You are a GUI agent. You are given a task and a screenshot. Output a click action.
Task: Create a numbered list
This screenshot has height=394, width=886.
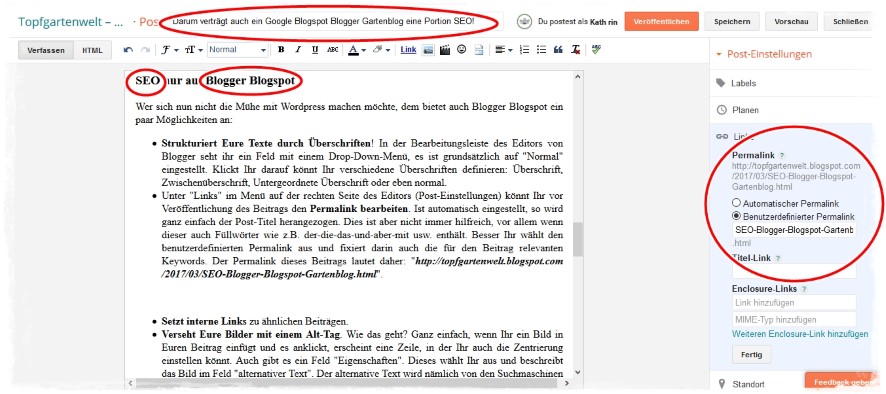[x=524, y=50]
